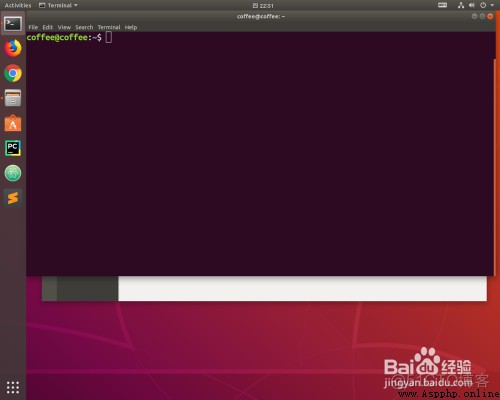Open the Search menu
Screen dimensions: 500x400
[x=84, y=27]
